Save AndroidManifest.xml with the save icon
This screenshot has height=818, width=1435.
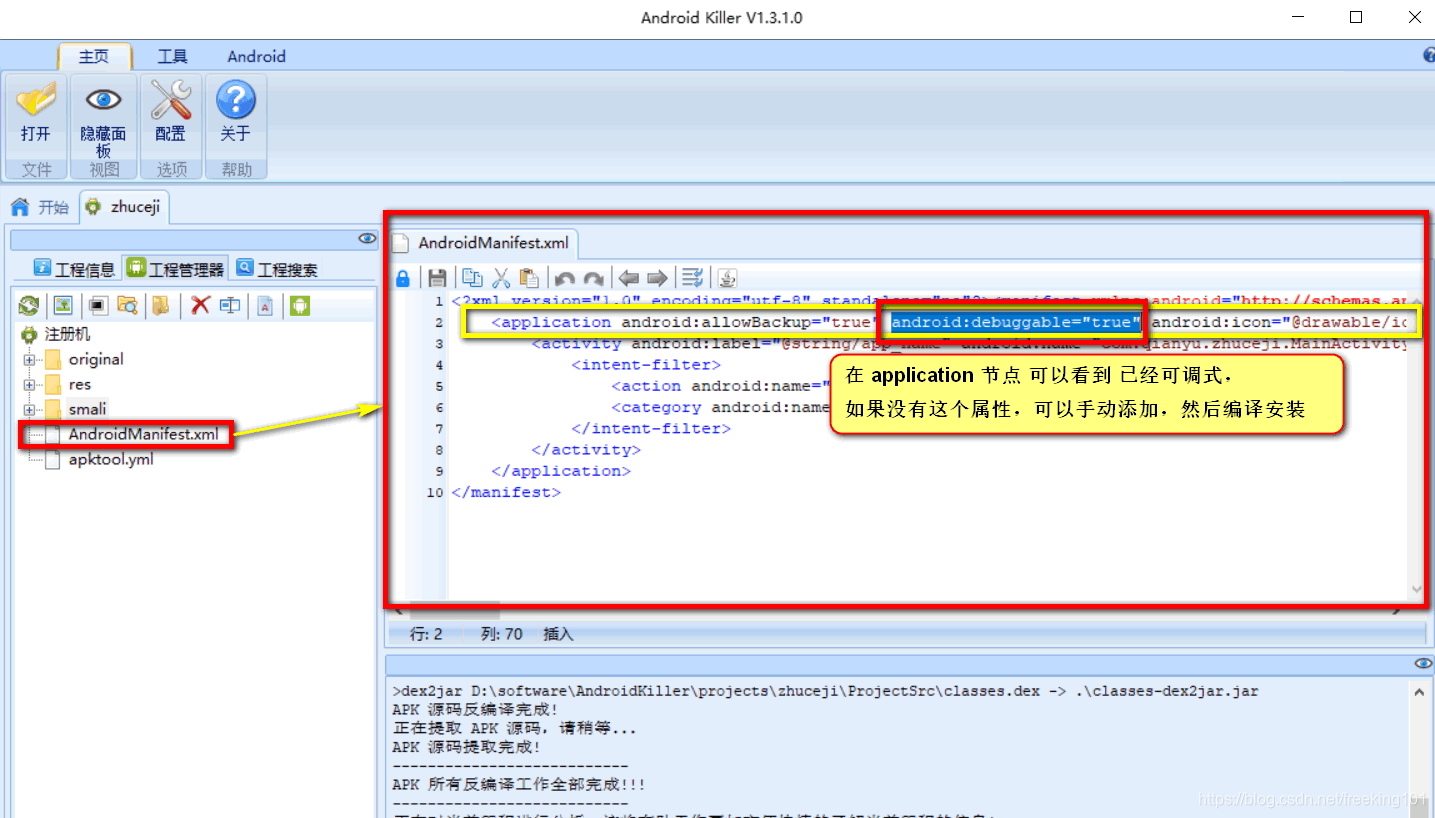pos(437,277)
